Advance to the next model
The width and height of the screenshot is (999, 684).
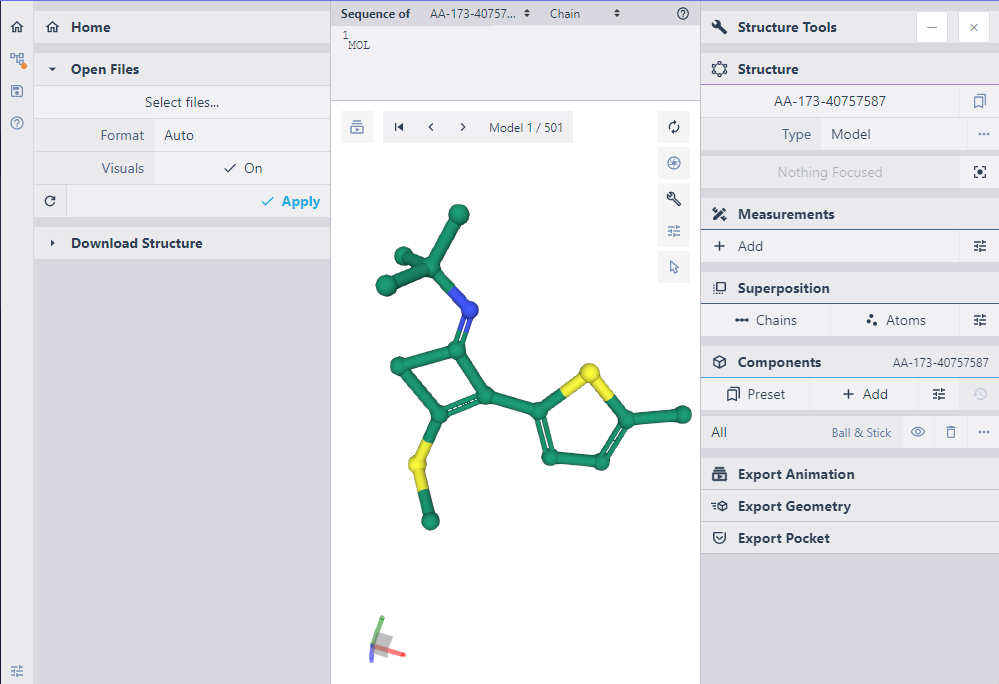pos(463,127)
